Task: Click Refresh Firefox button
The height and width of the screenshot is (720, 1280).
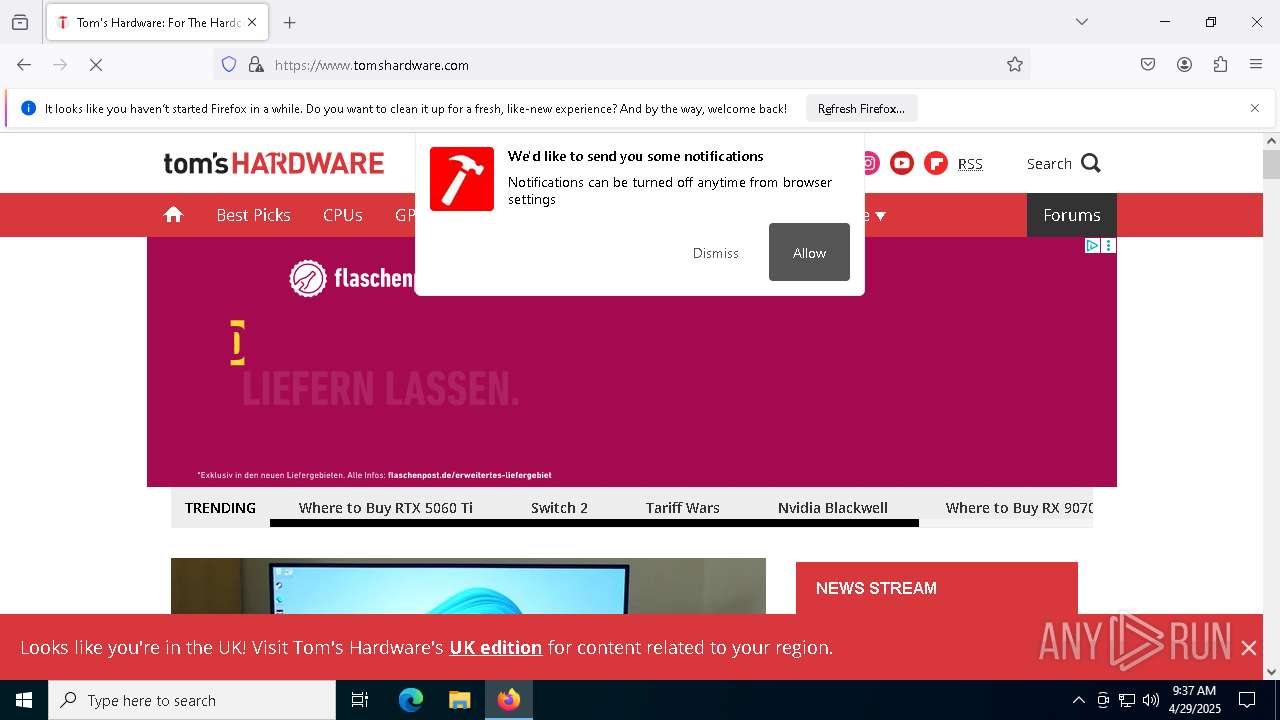Action: pyautogui.click(x=861, y=109)
